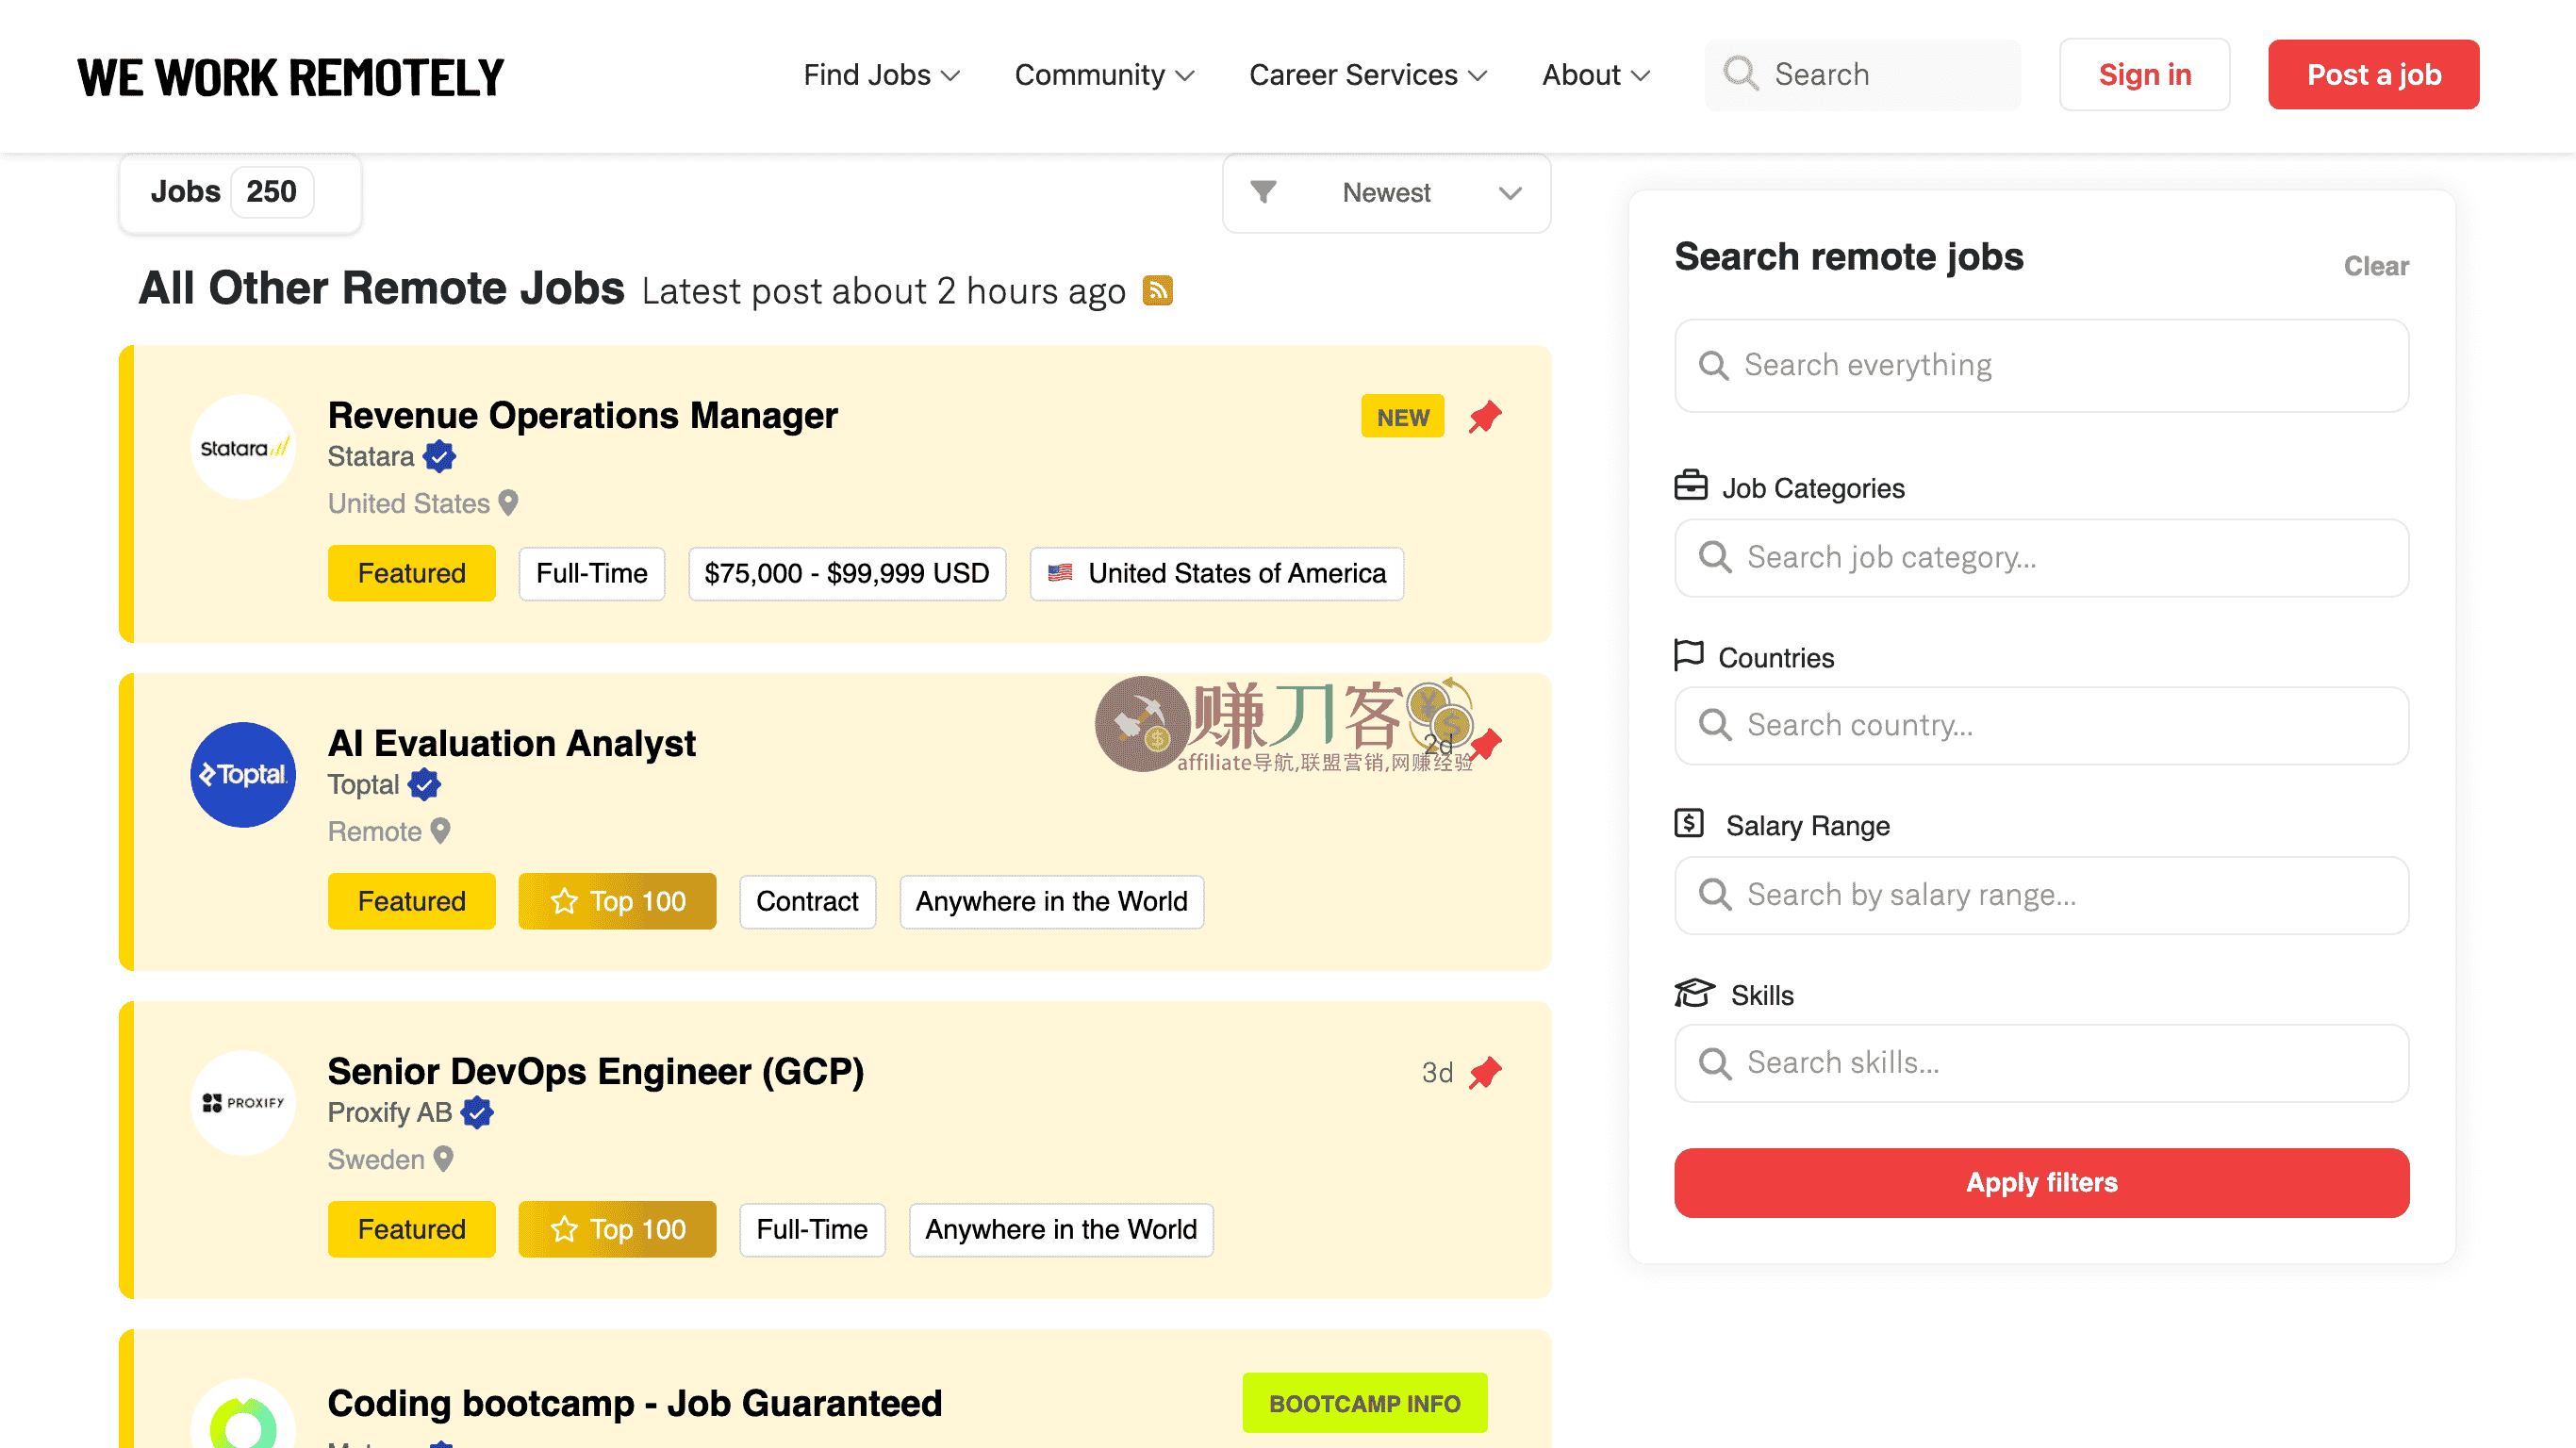Open the Career Services menu

pos(1368,75)
